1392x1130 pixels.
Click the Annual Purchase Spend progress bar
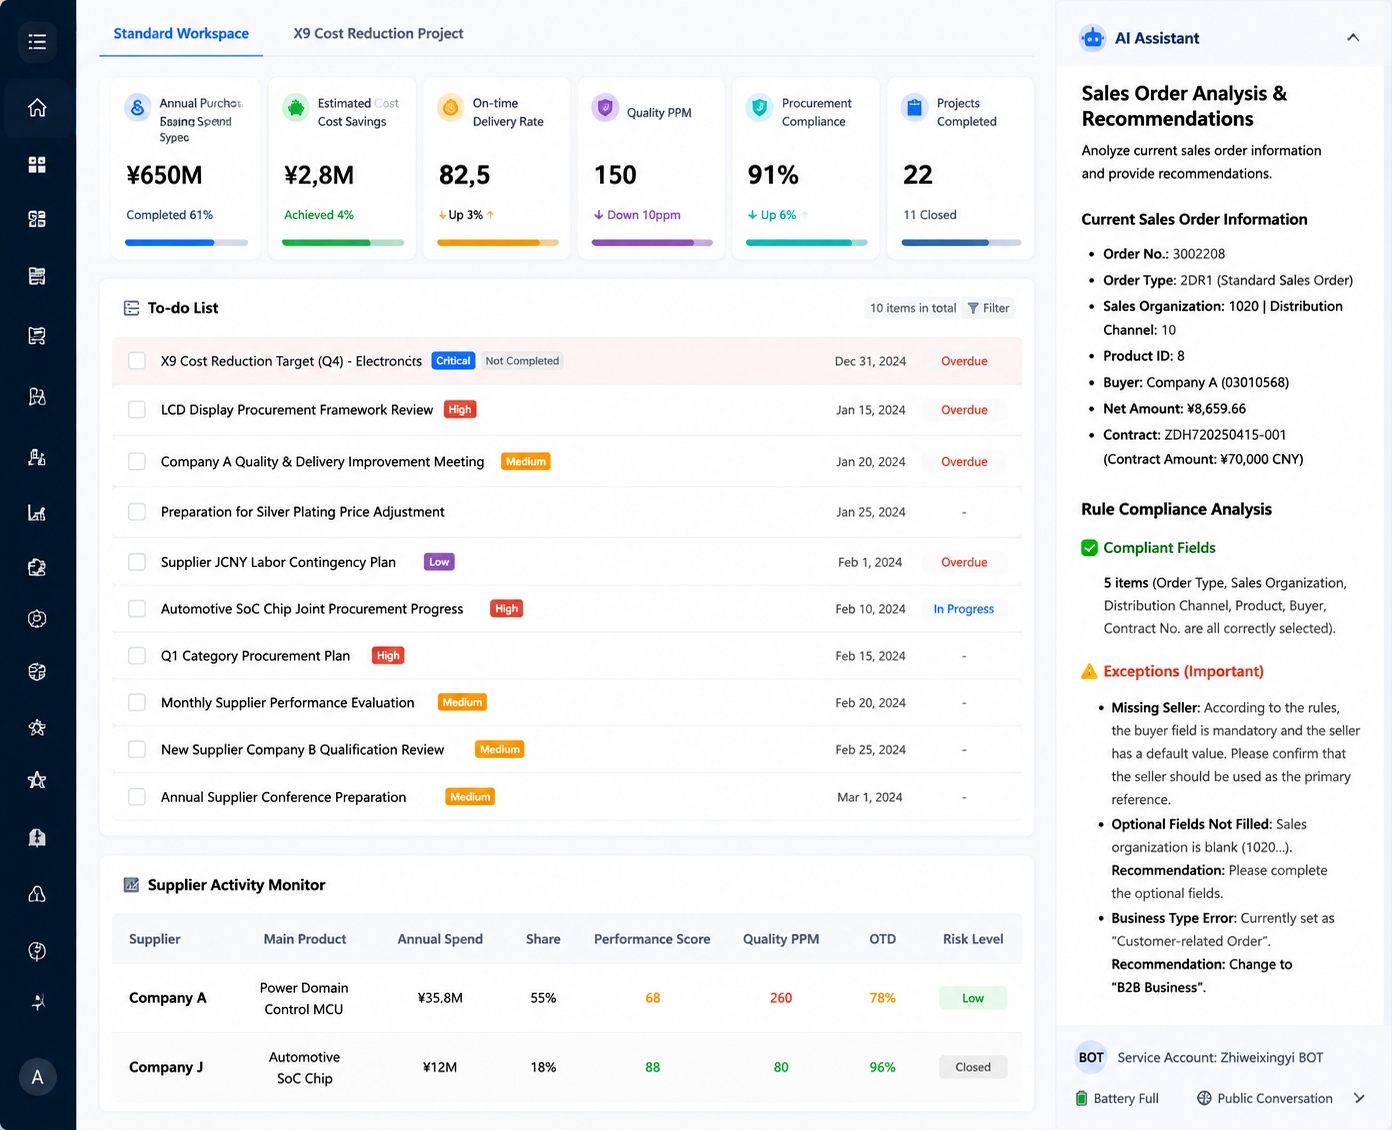(x=186, y=243)
